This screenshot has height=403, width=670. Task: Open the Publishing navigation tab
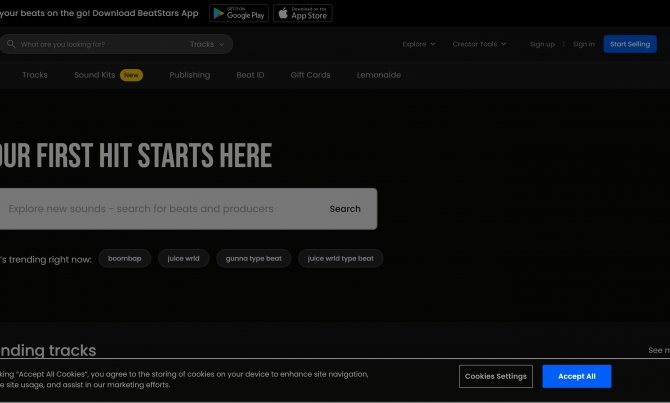190,75
